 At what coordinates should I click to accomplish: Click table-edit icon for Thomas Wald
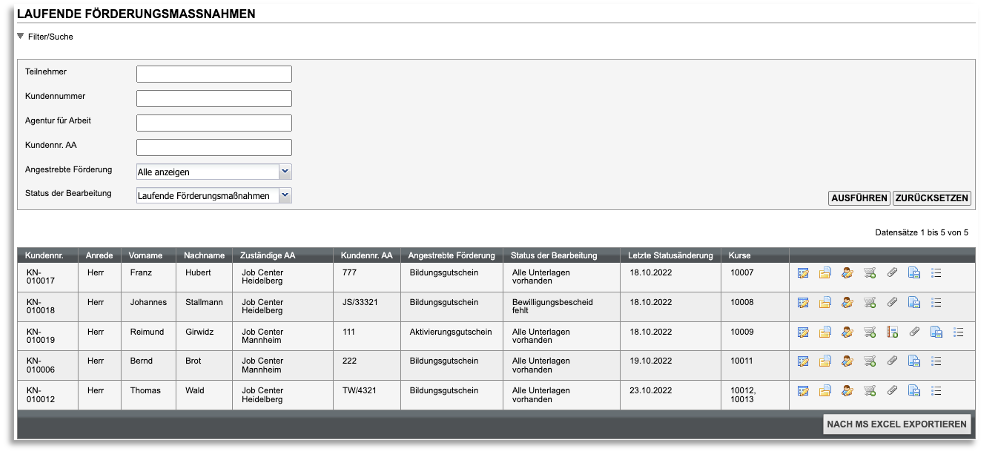[x=804, y=391]
